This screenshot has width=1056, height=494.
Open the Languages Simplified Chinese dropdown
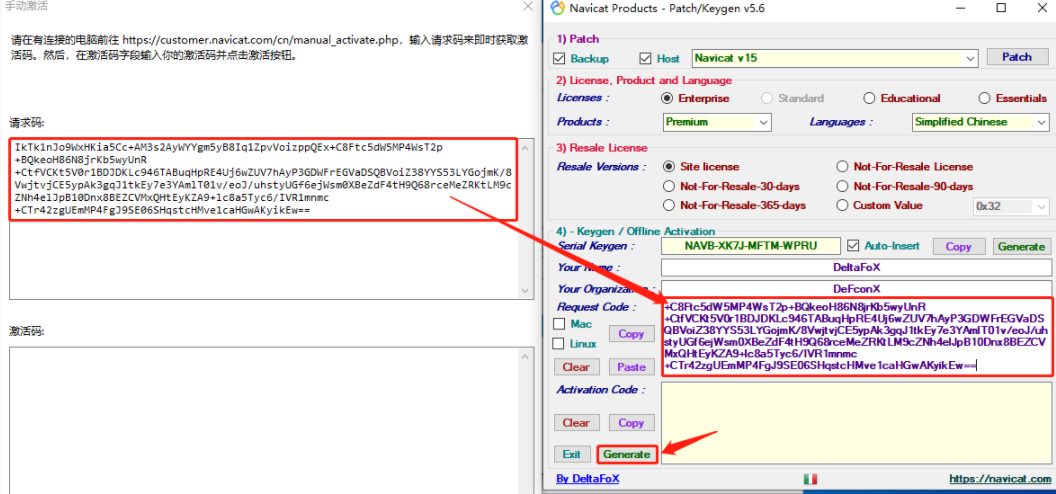(x=1042, y=122)
